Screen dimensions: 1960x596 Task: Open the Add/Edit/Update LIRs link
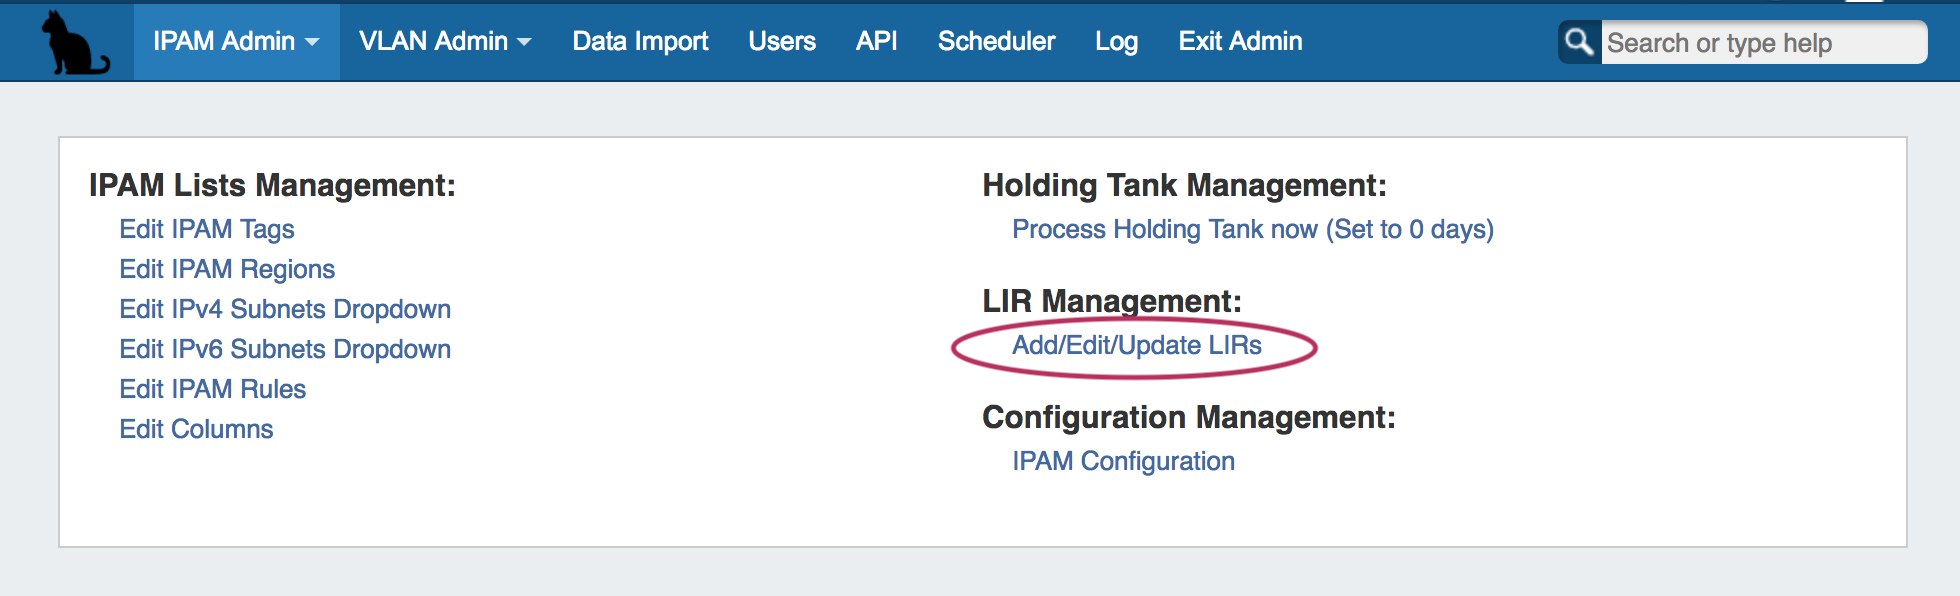pos(1136,345)
